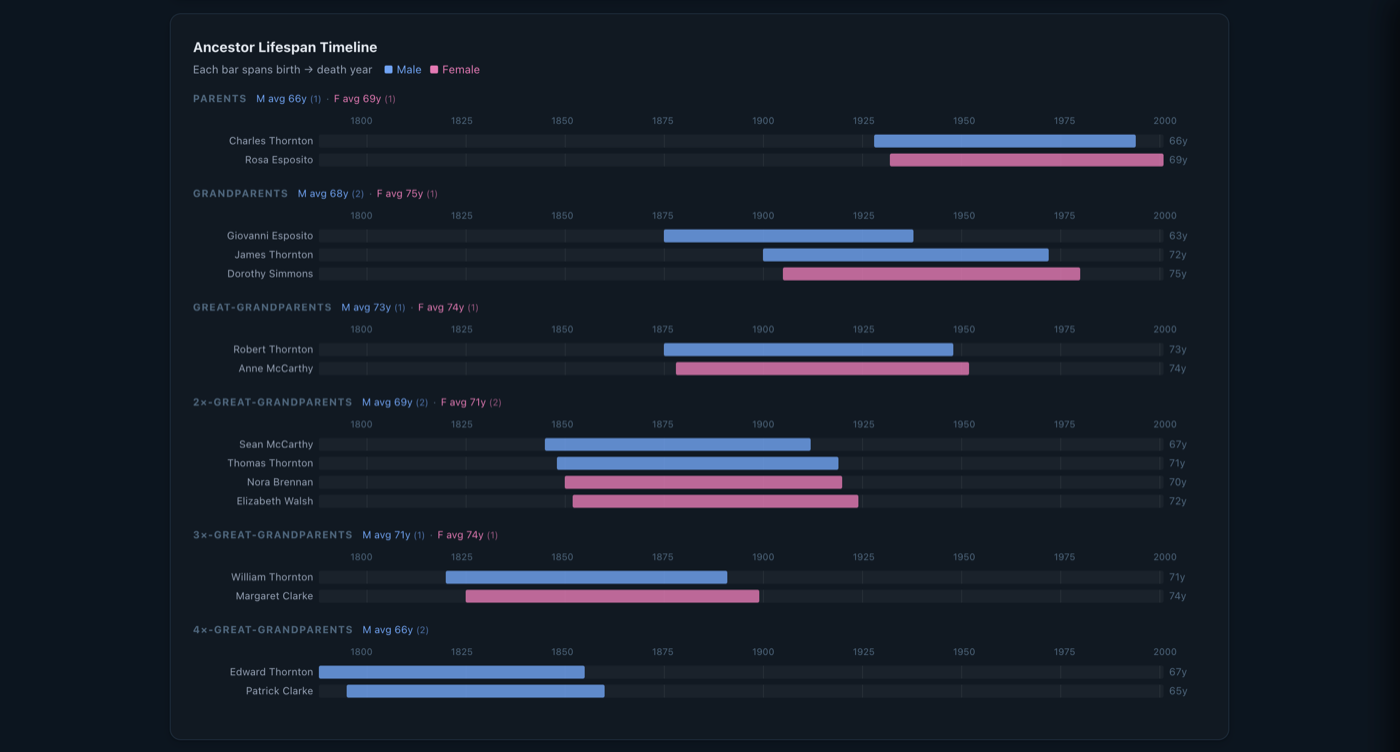This screenshot has width=1400, height=752.
Task: Click the Male legend blue swatch
Action: click(x=389, y=70)
